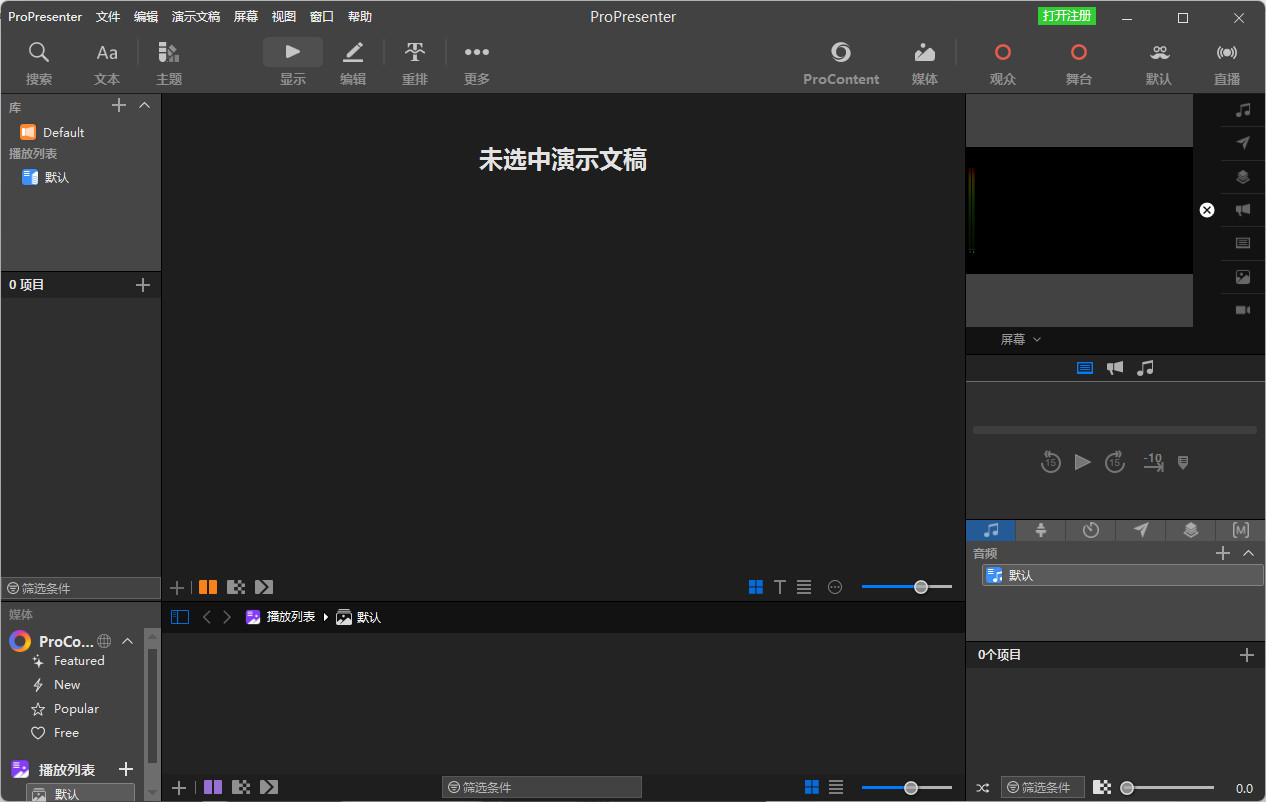The height and width of the screenshot is (802, 1266).
Task: Add a new library with plus icon
Action: [118, 105]
